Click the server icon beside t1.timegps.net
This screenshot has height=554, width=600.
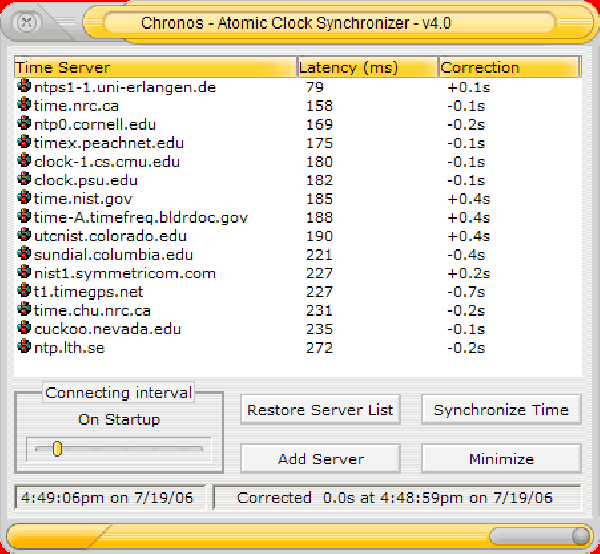24,291
